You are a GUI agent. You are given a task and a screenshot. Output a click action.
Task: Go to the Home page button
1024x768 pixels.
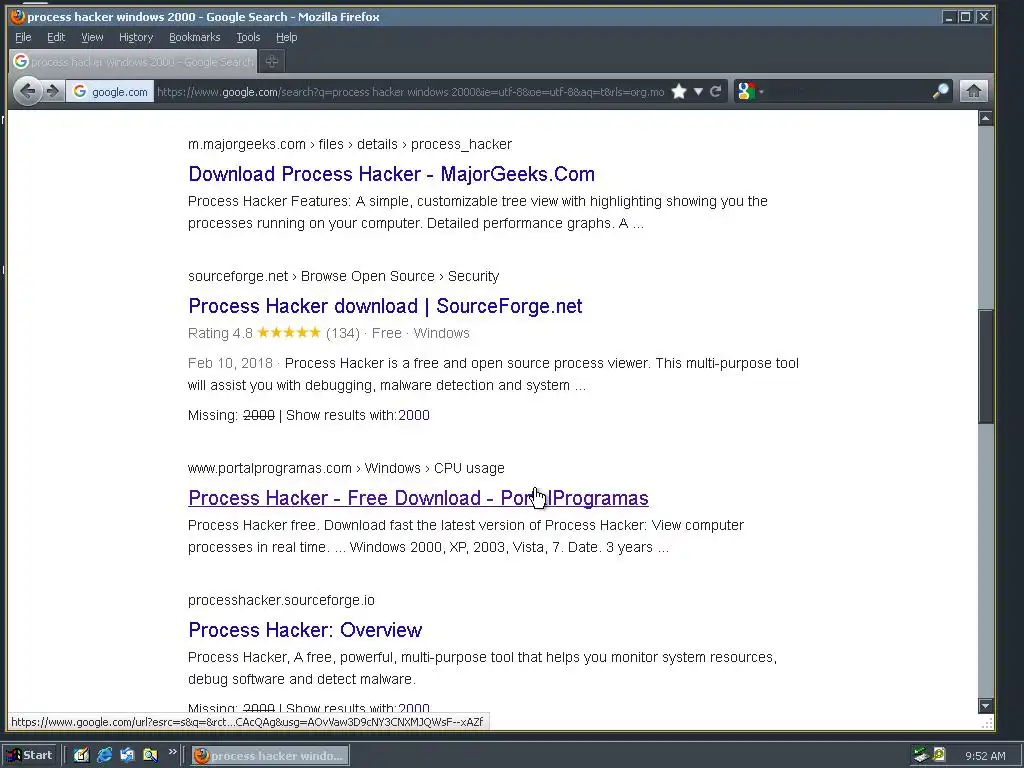(x=973, y=91)
